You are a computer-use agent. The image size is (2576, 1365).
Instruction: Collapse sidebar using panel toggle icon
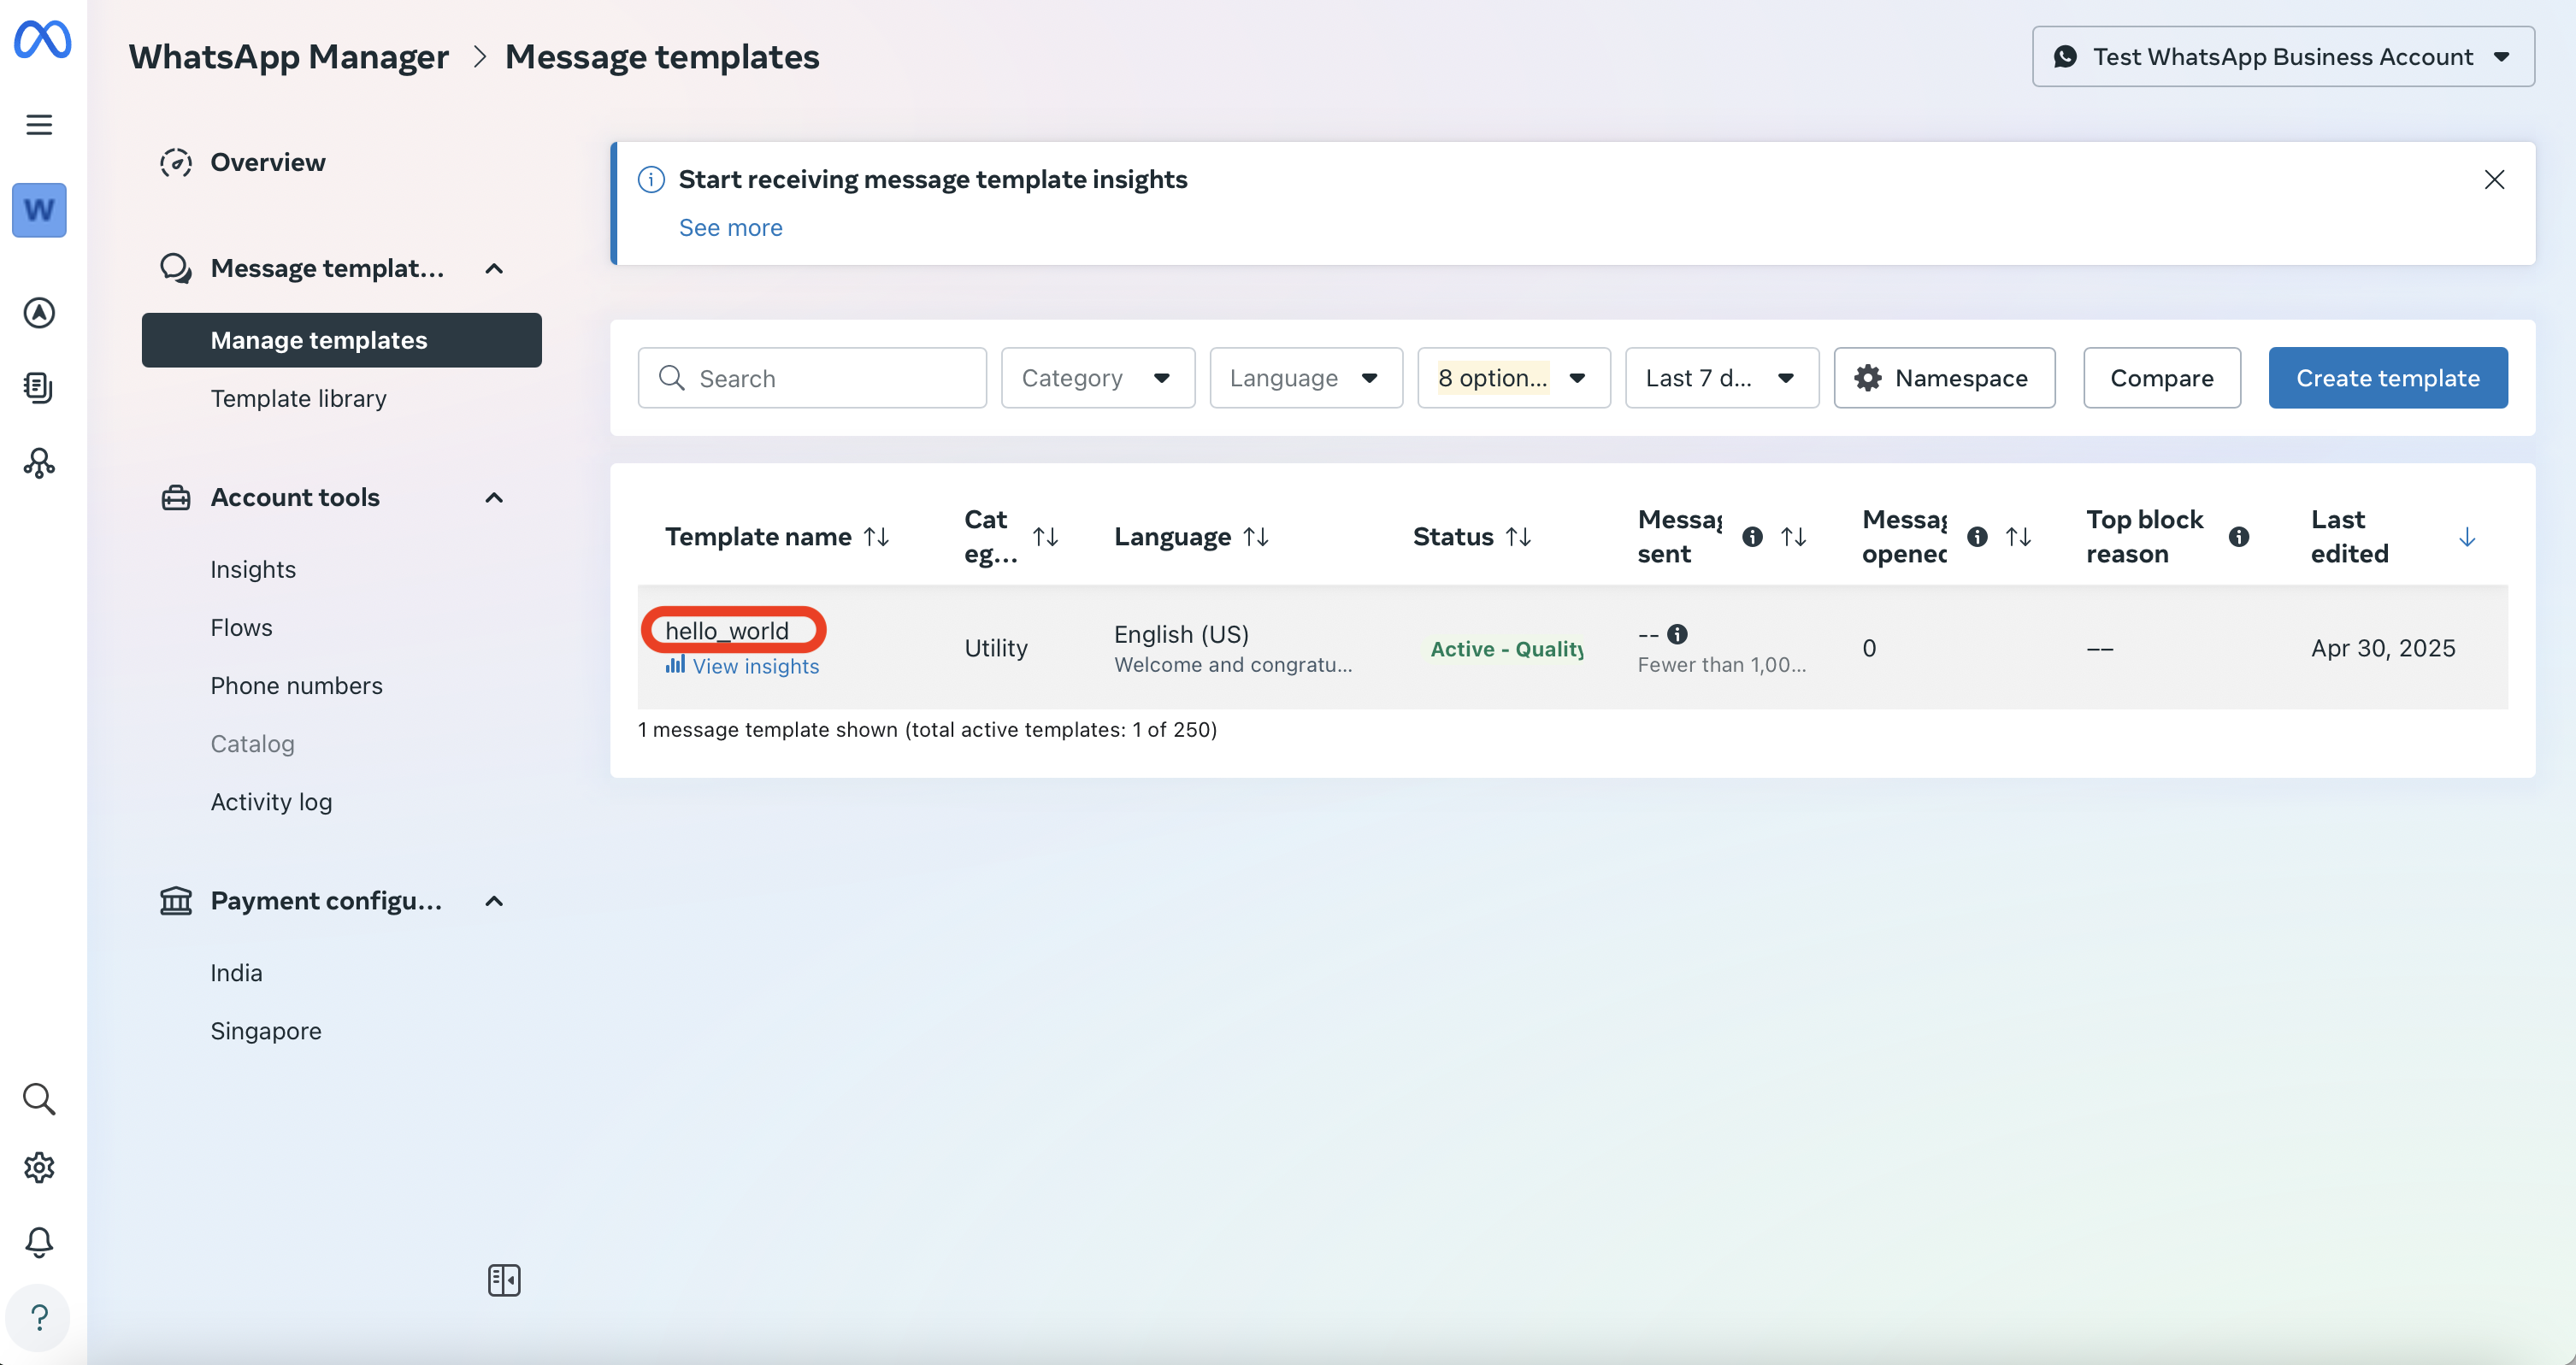click(504, 1280)
